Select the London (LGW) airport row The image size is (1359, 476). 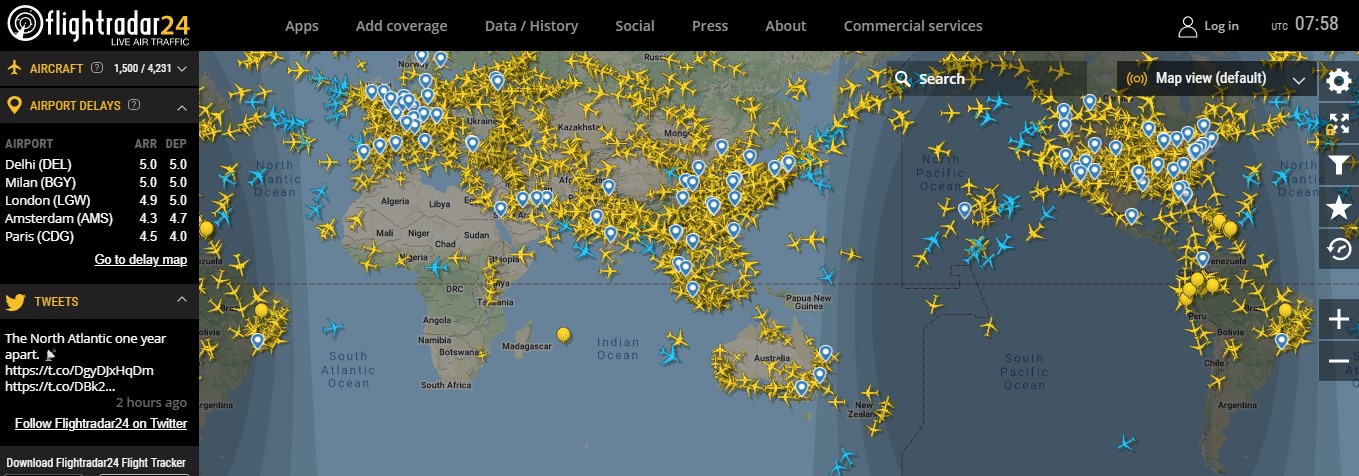[97, 200]
